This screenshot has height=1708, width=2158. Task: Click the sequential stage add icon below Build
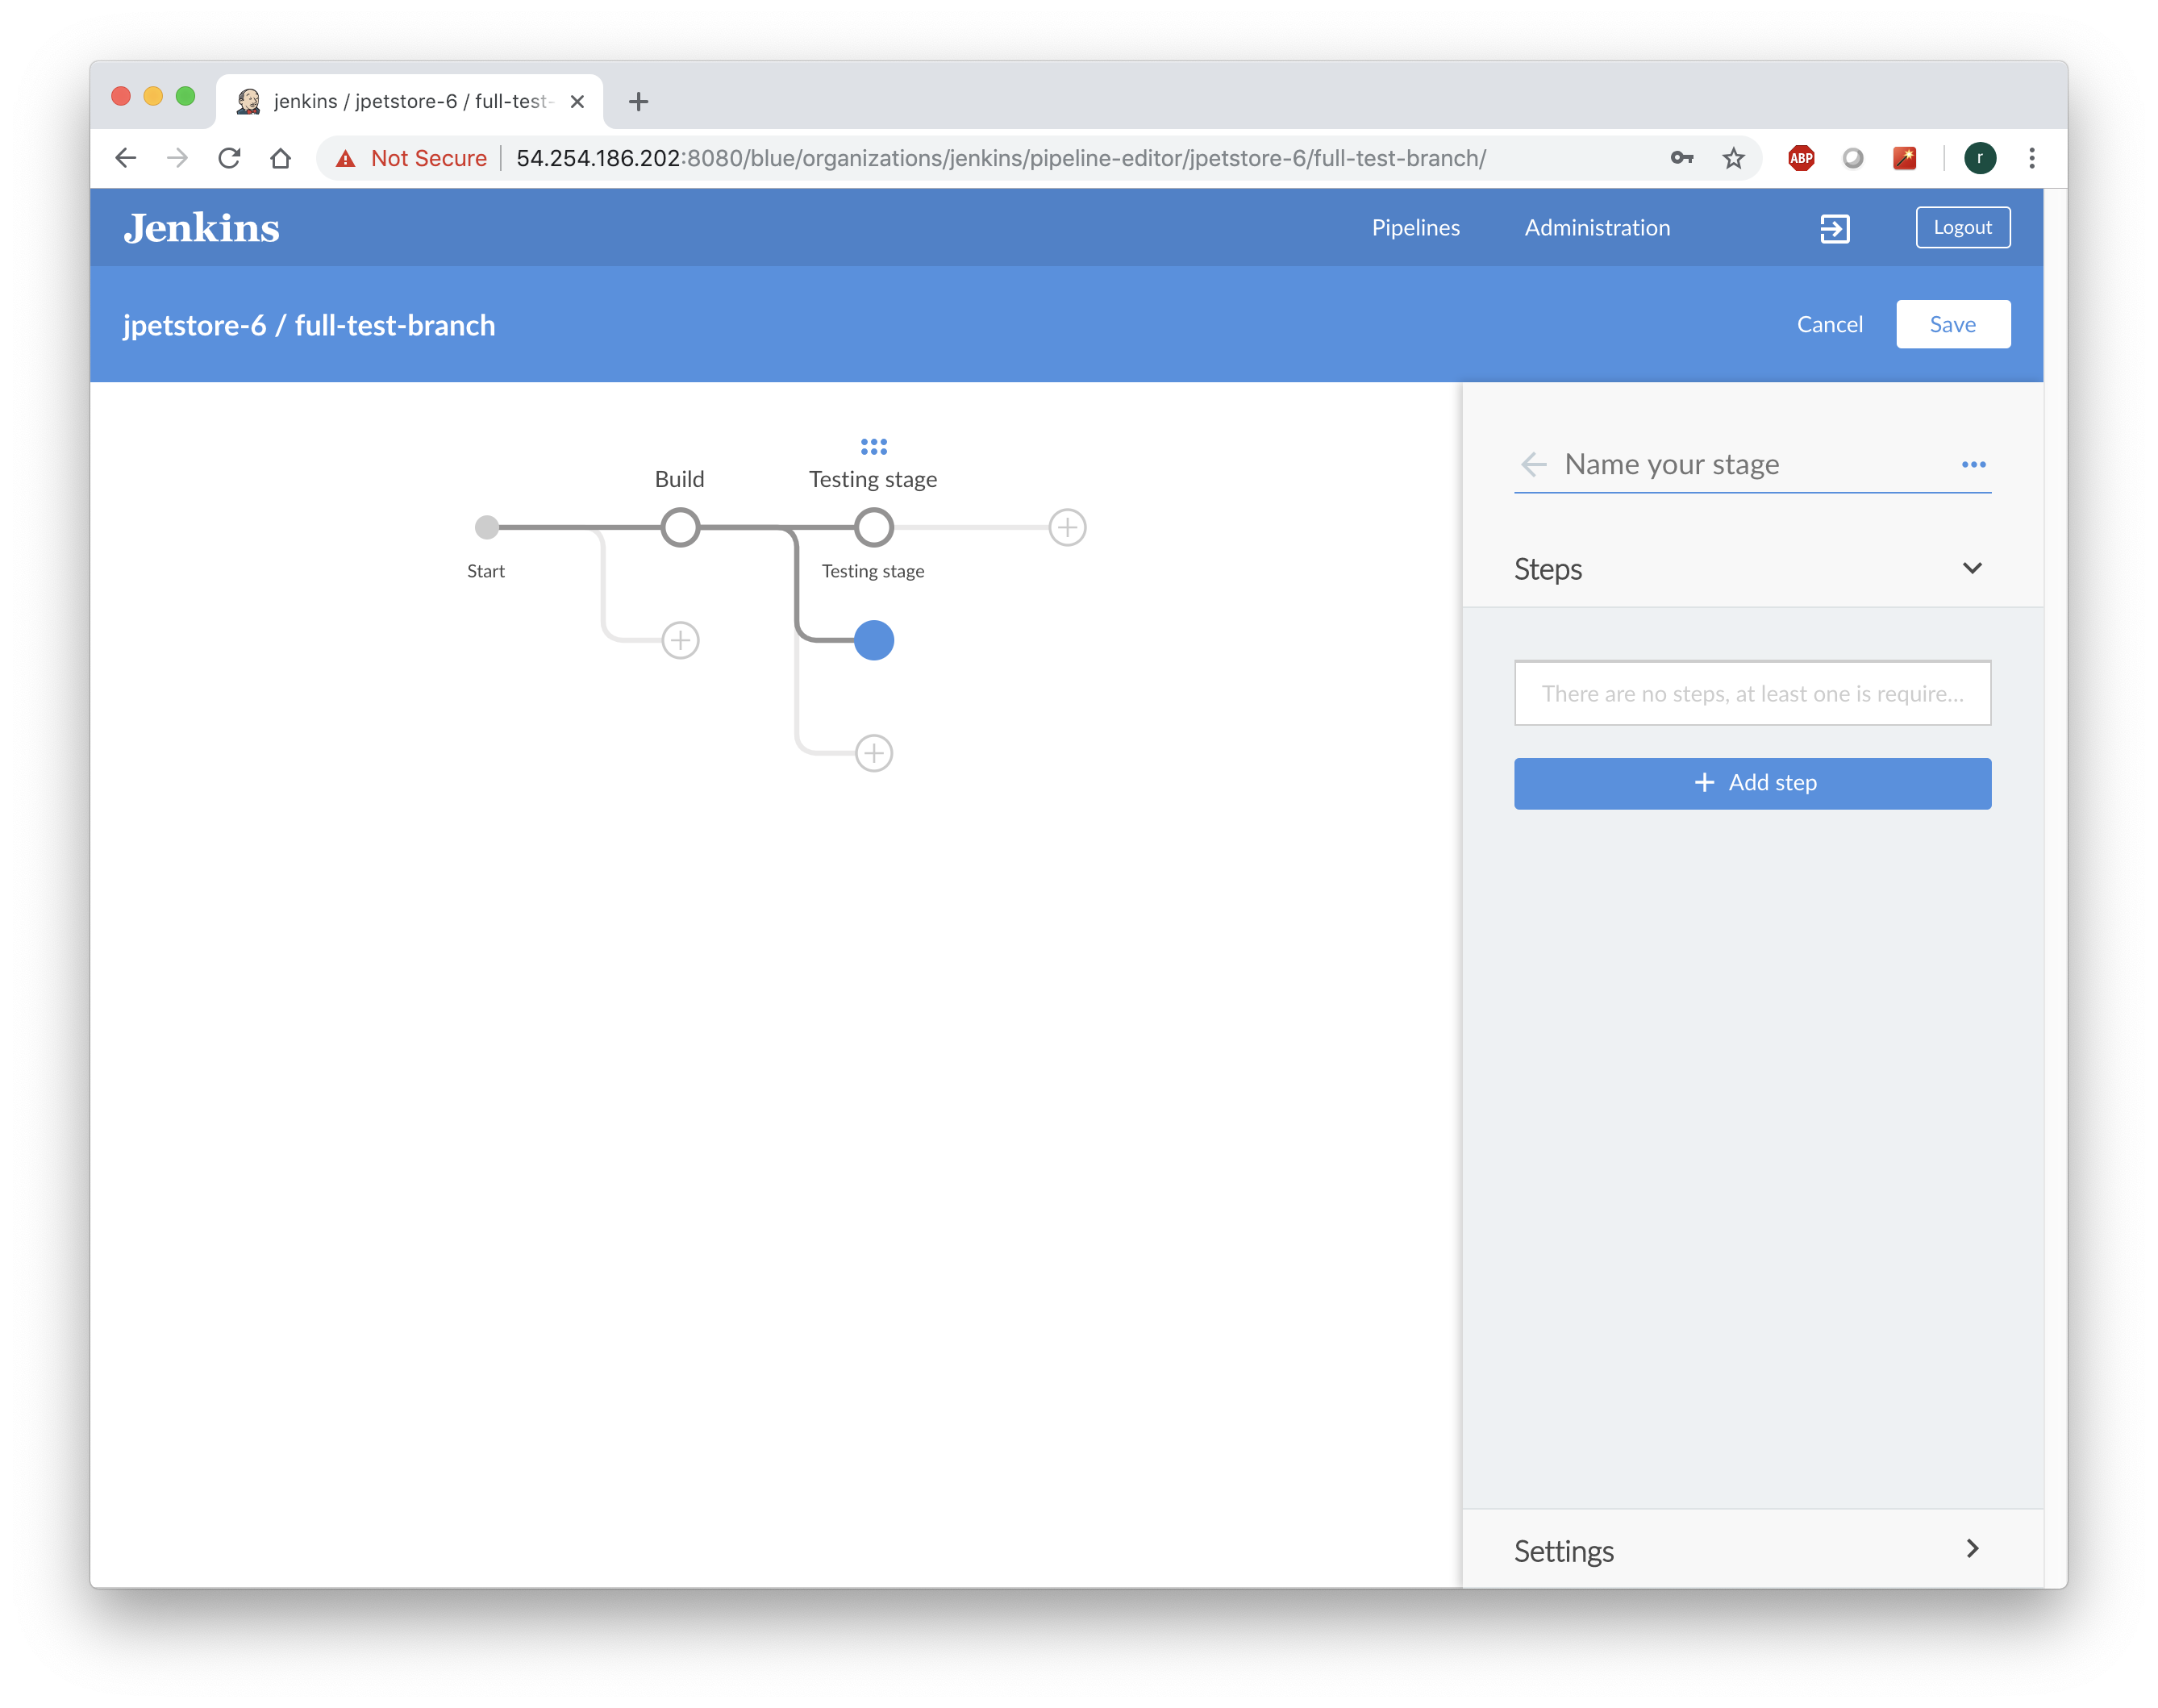[678, 639]
